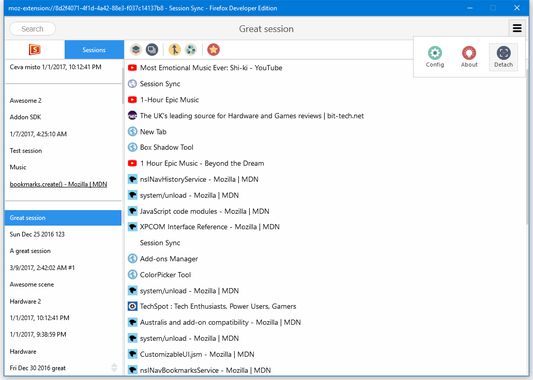Click bit-tech.net favicon in the tab list
Screen dimensions: 533x380
pos(132,116)
